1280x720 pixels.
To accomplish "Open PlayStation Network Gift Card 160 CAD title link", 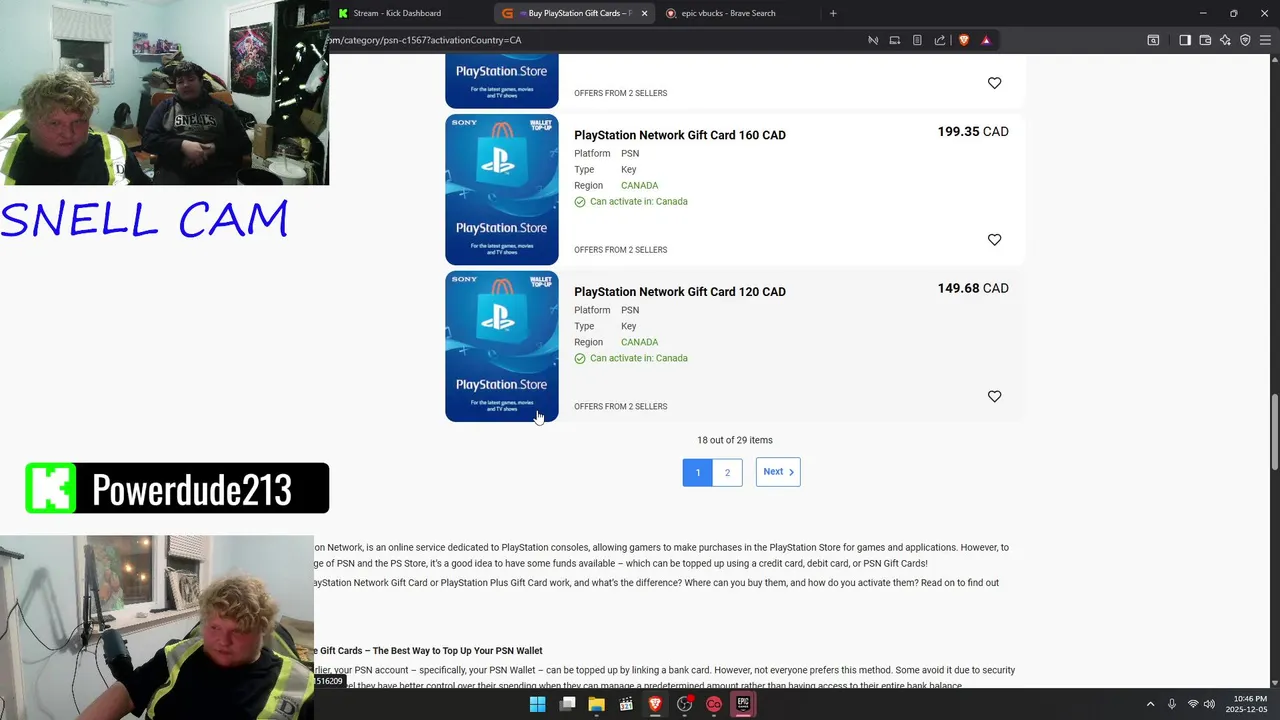I will point(680,135).
